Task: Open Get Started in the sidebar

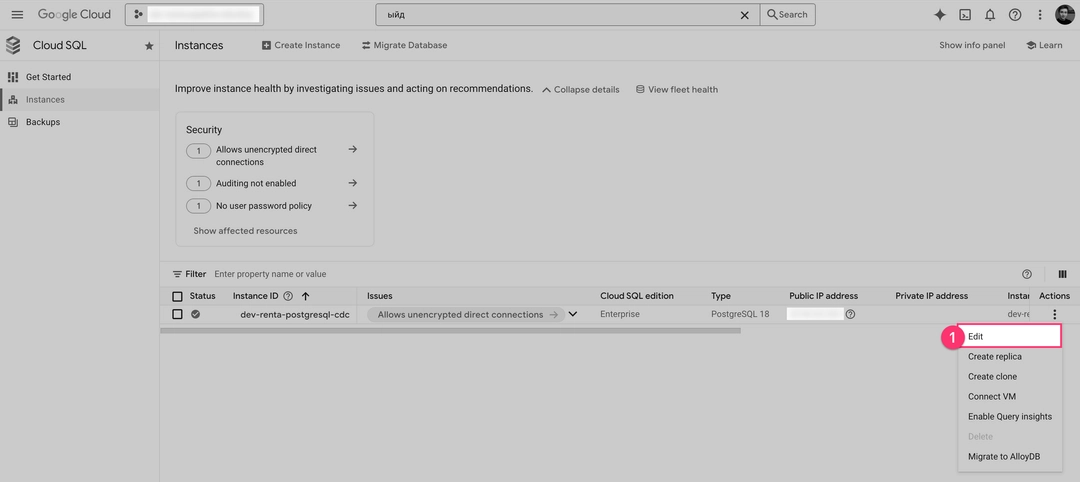Action: (x=48, y=77)
